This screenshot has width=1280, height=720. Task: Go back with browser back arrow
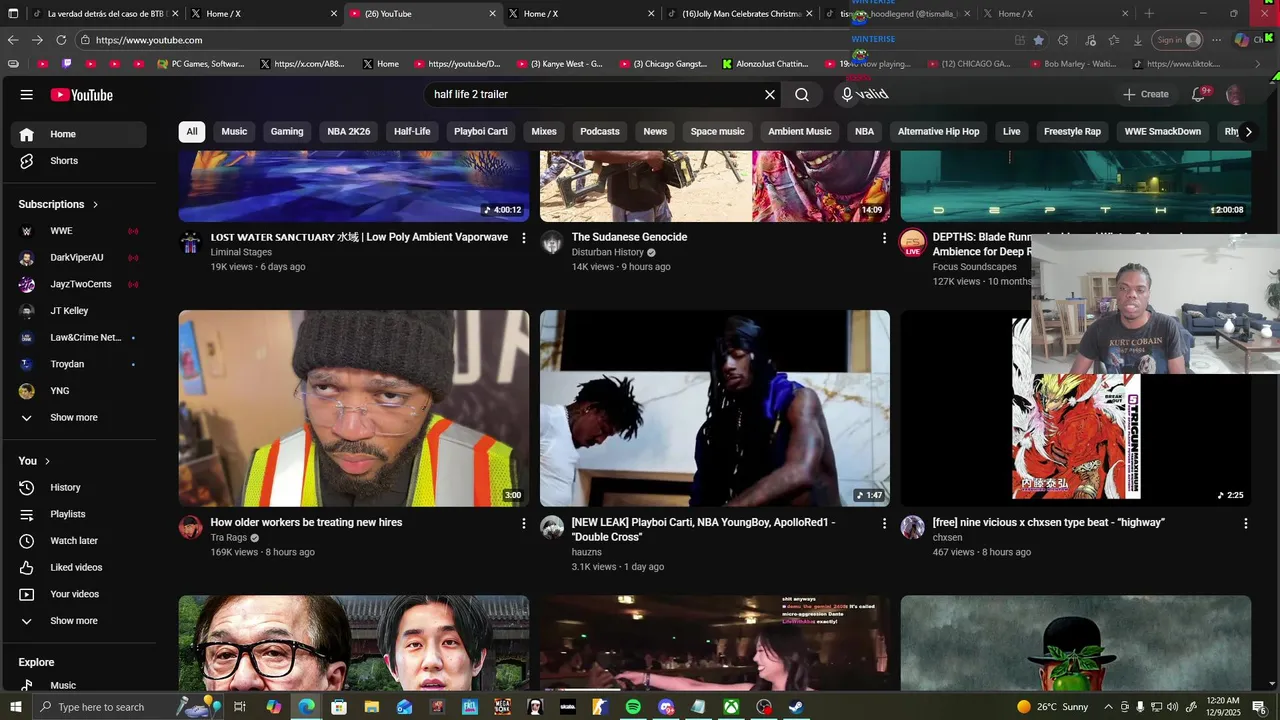pyautogui.click(x=13, y=40)
